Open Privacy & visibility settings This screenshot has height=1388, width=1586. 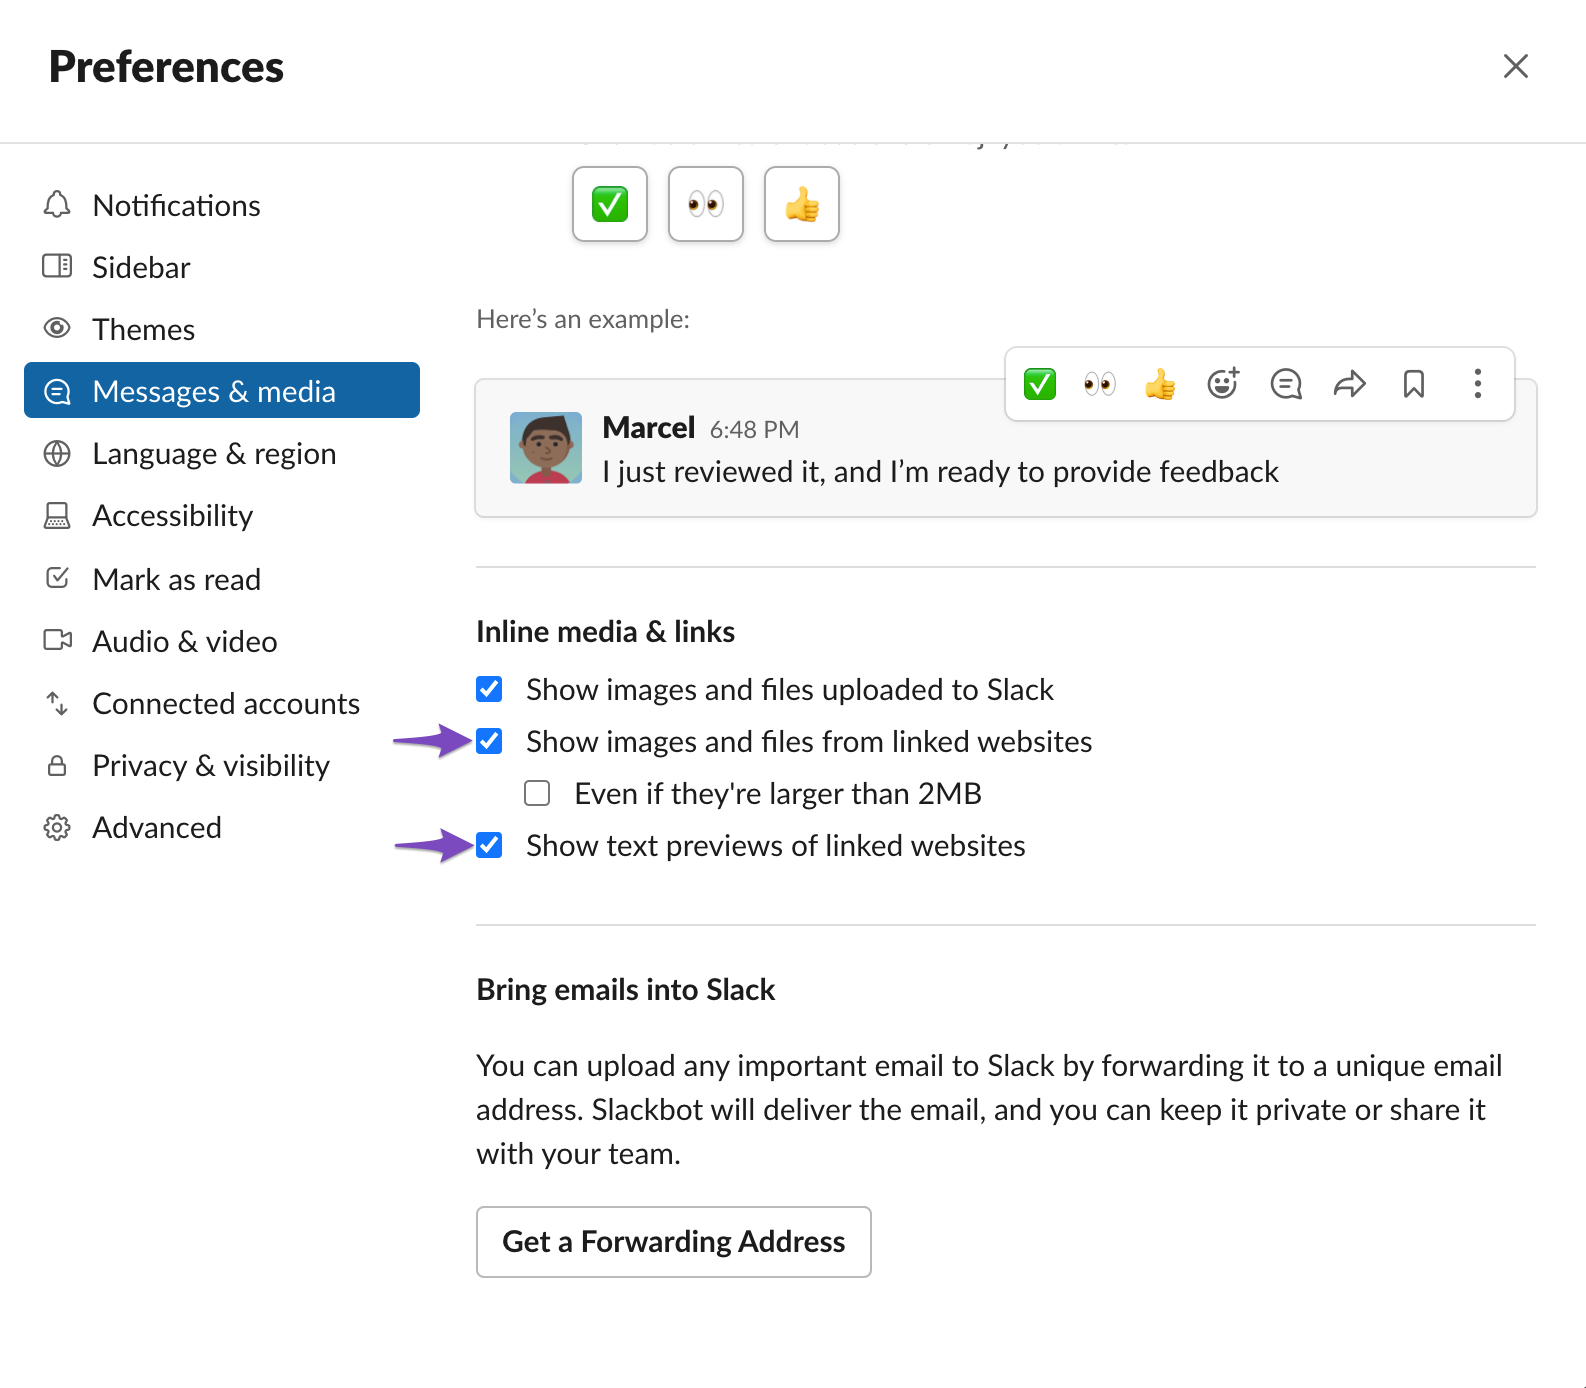point(222,765)
